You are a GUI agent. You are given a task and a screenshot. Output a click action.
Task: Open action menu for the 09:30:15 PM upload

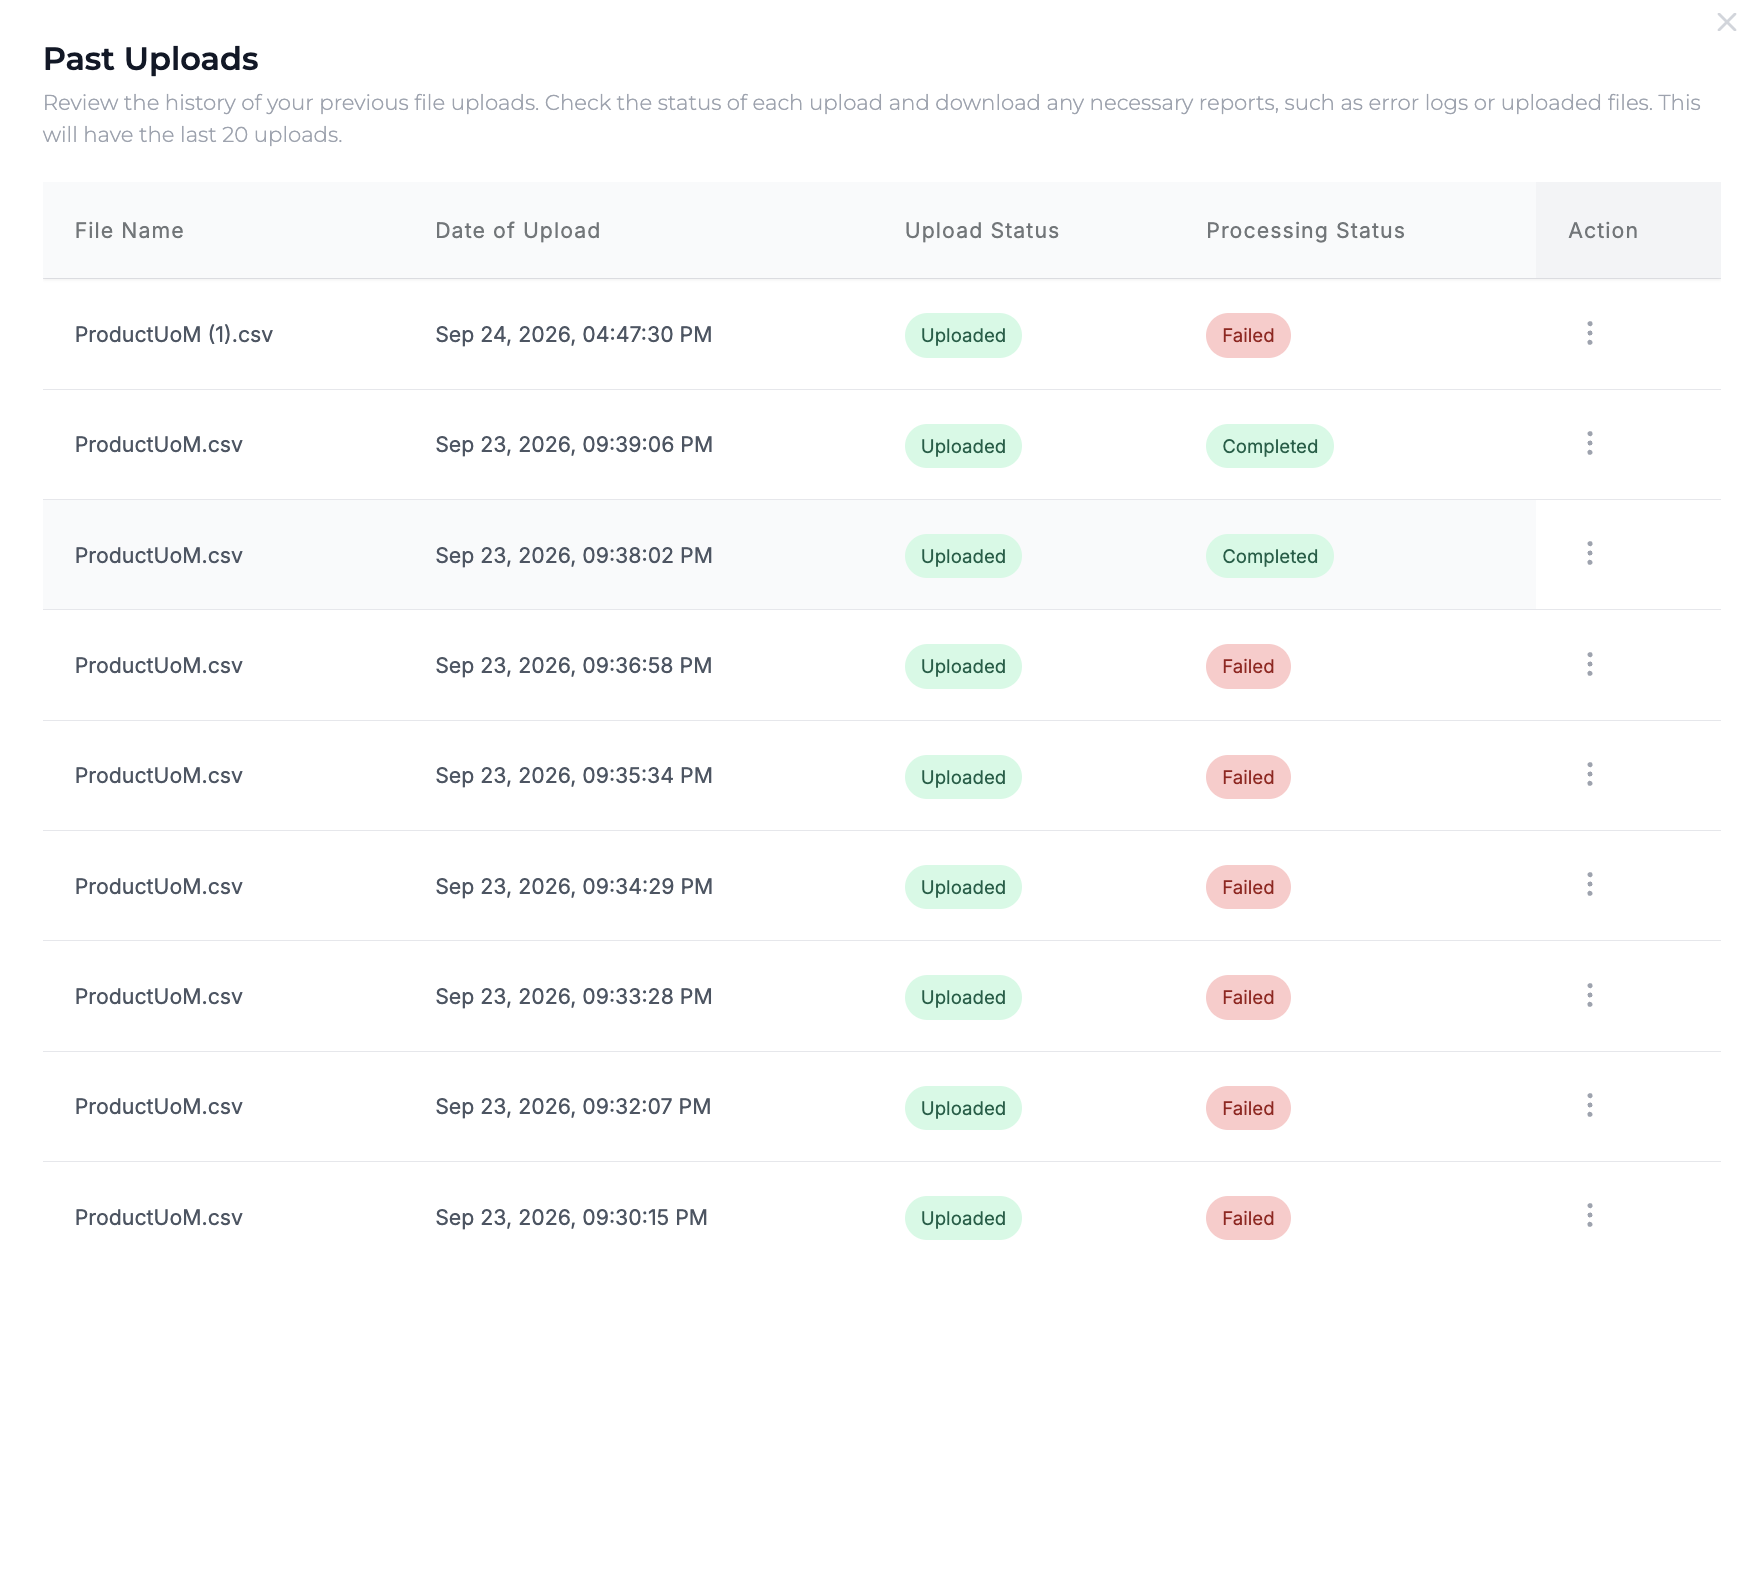click(1589, 1215)
